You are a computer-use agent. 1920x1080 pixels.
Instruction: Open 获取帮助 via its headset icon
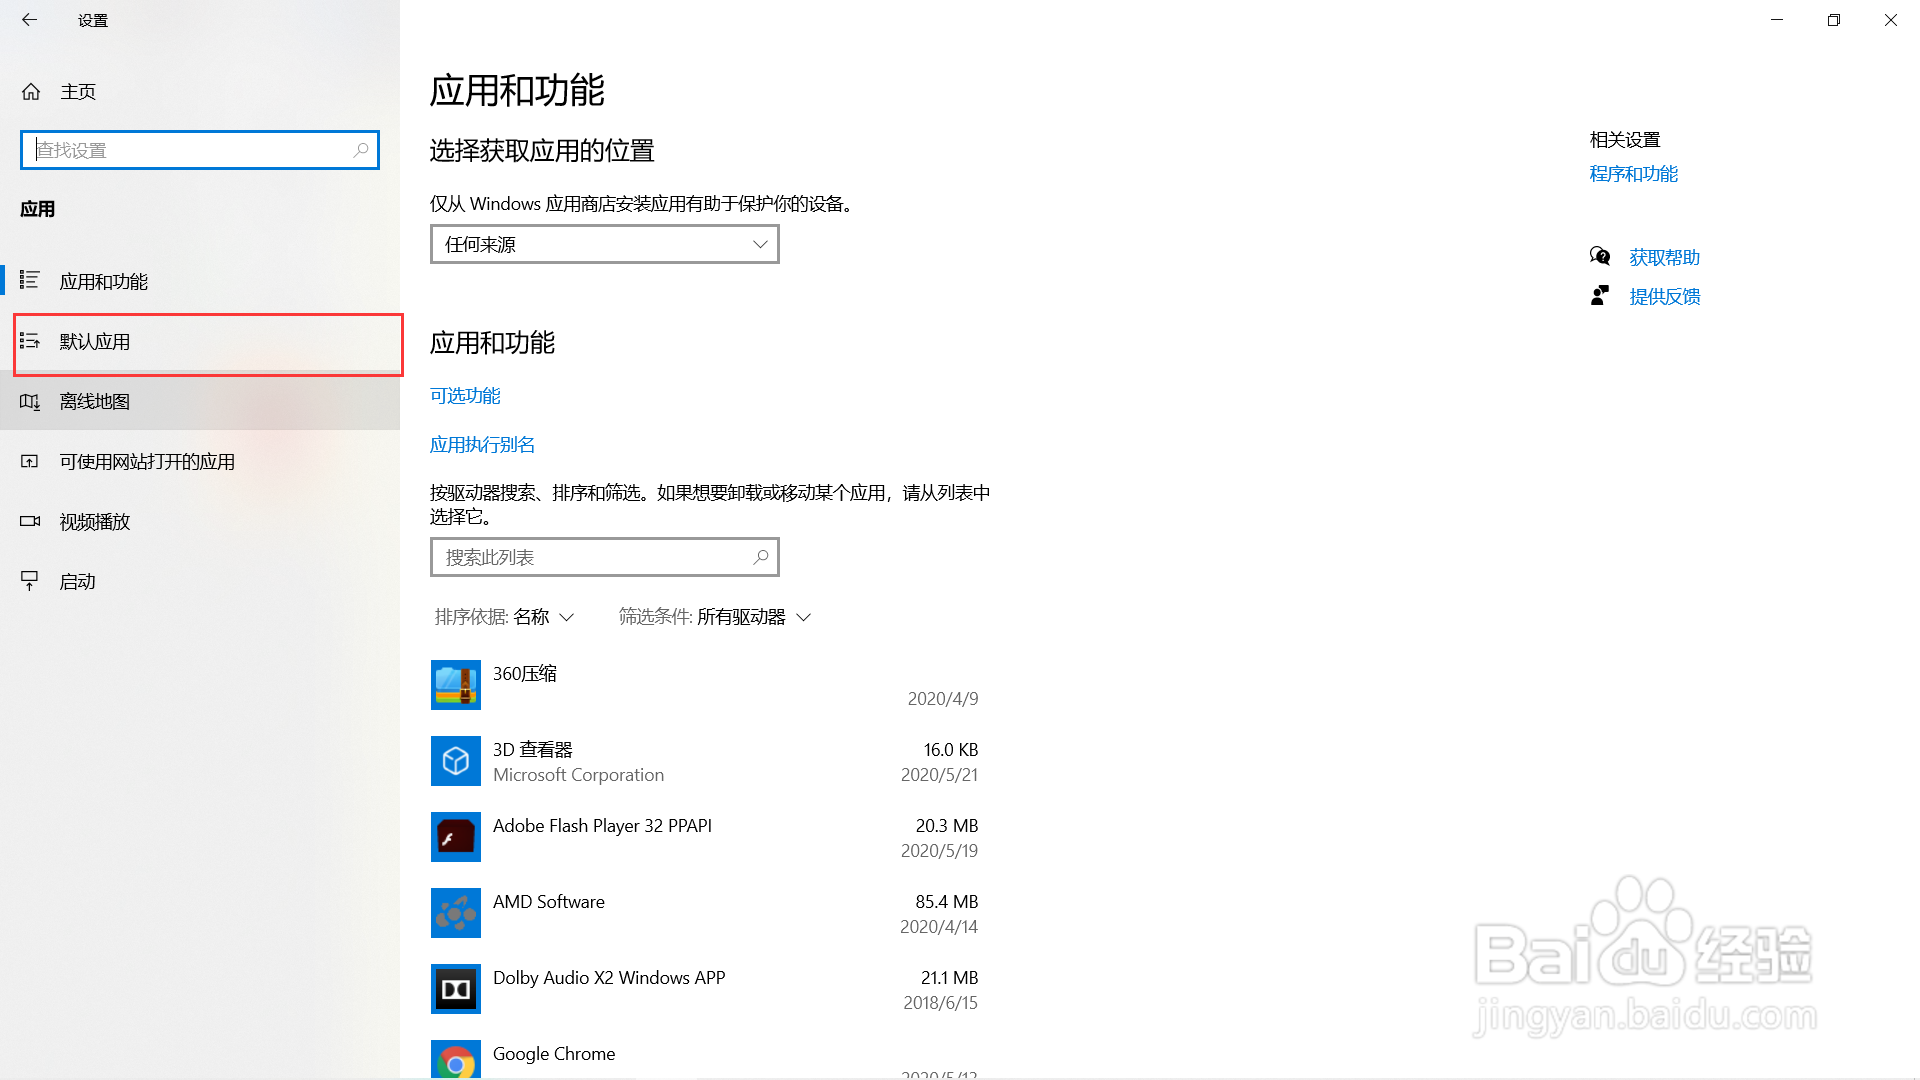point(1601,256)
